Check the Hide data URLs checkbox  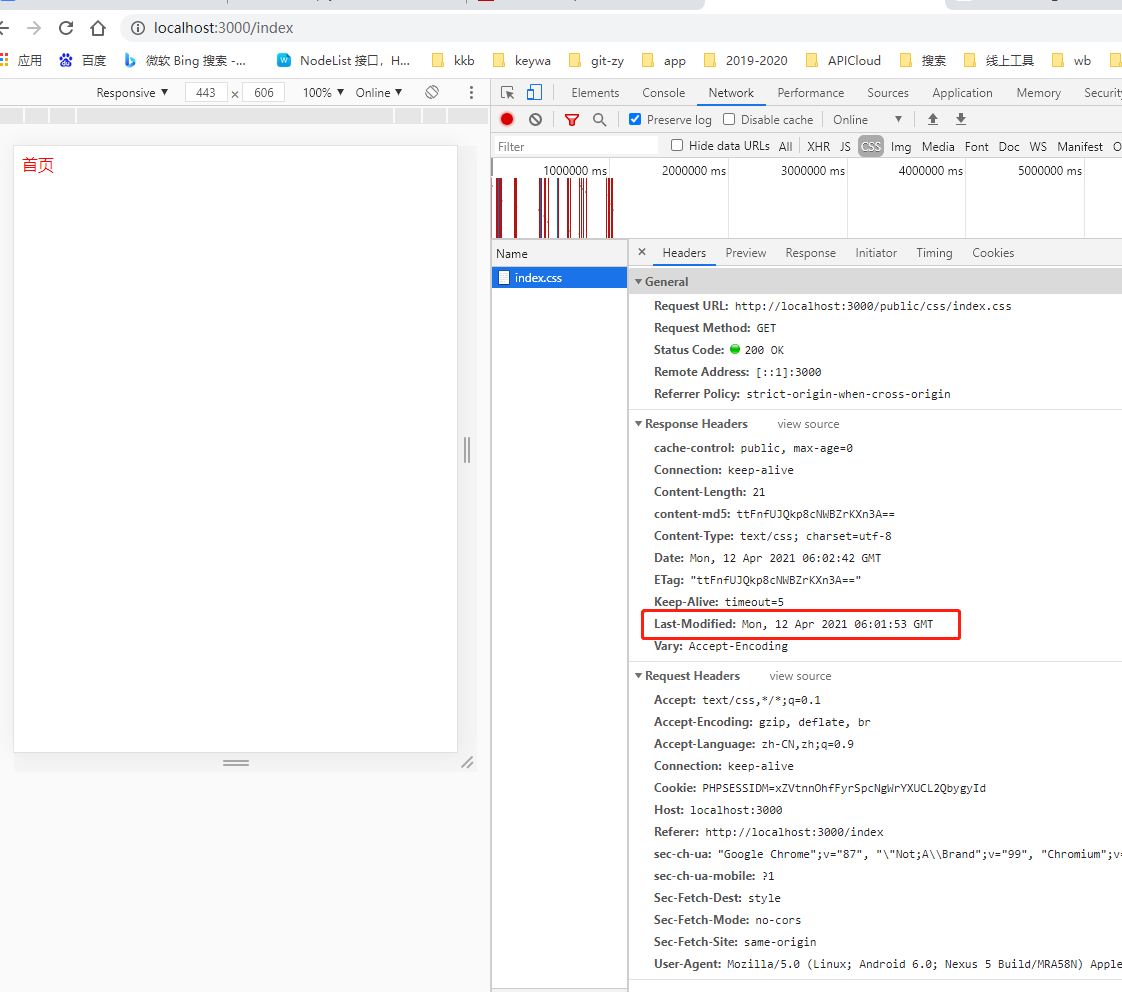pos(677,146)
